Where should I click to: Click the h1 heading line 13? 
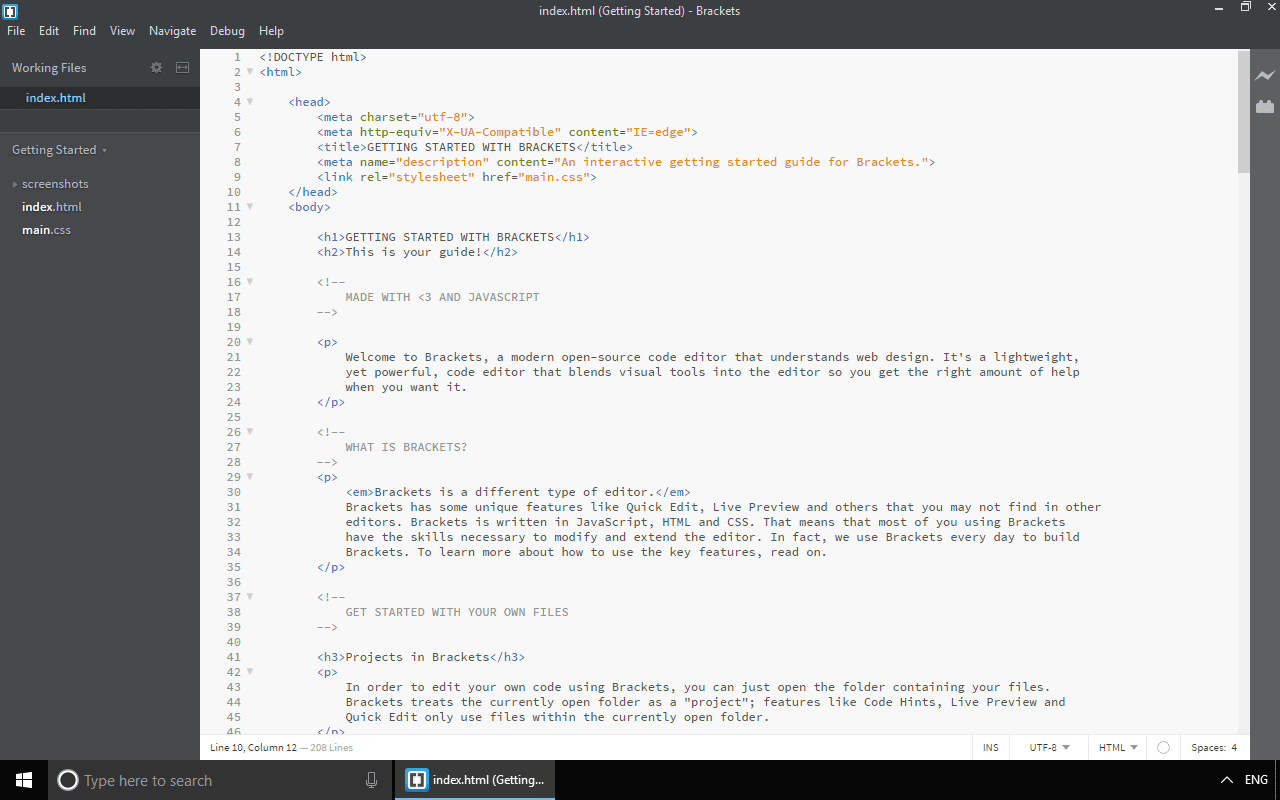454,237
